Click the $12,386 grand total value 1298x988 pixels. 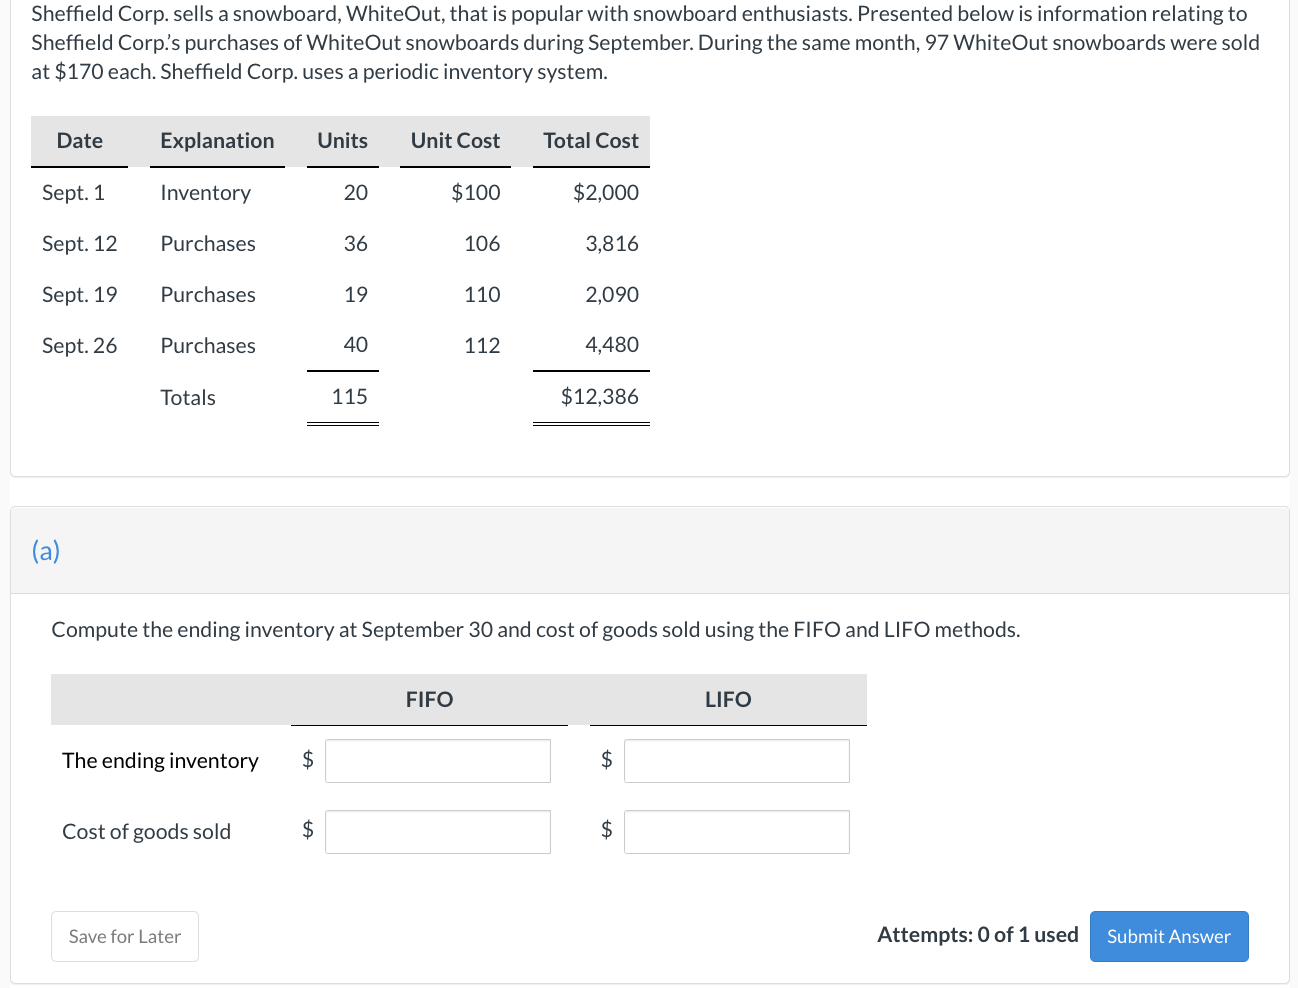click(x=600, y=396)
